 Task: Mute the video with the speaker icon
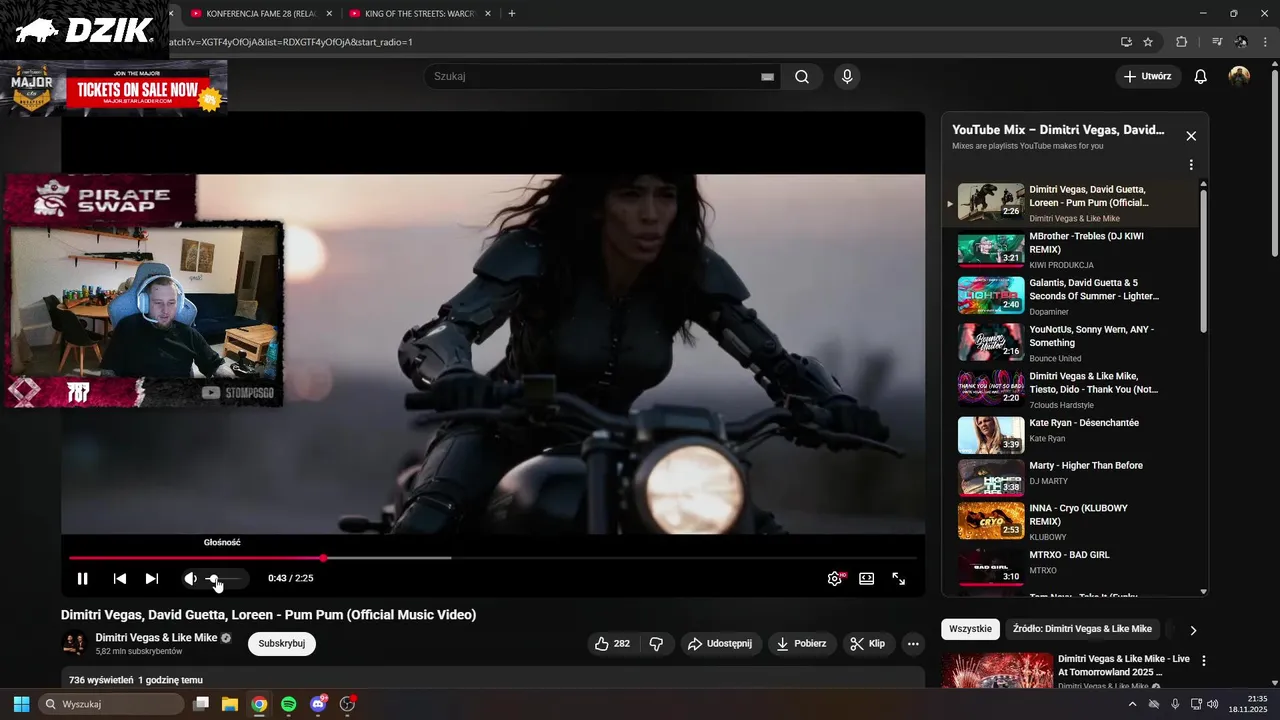point(190,578)
